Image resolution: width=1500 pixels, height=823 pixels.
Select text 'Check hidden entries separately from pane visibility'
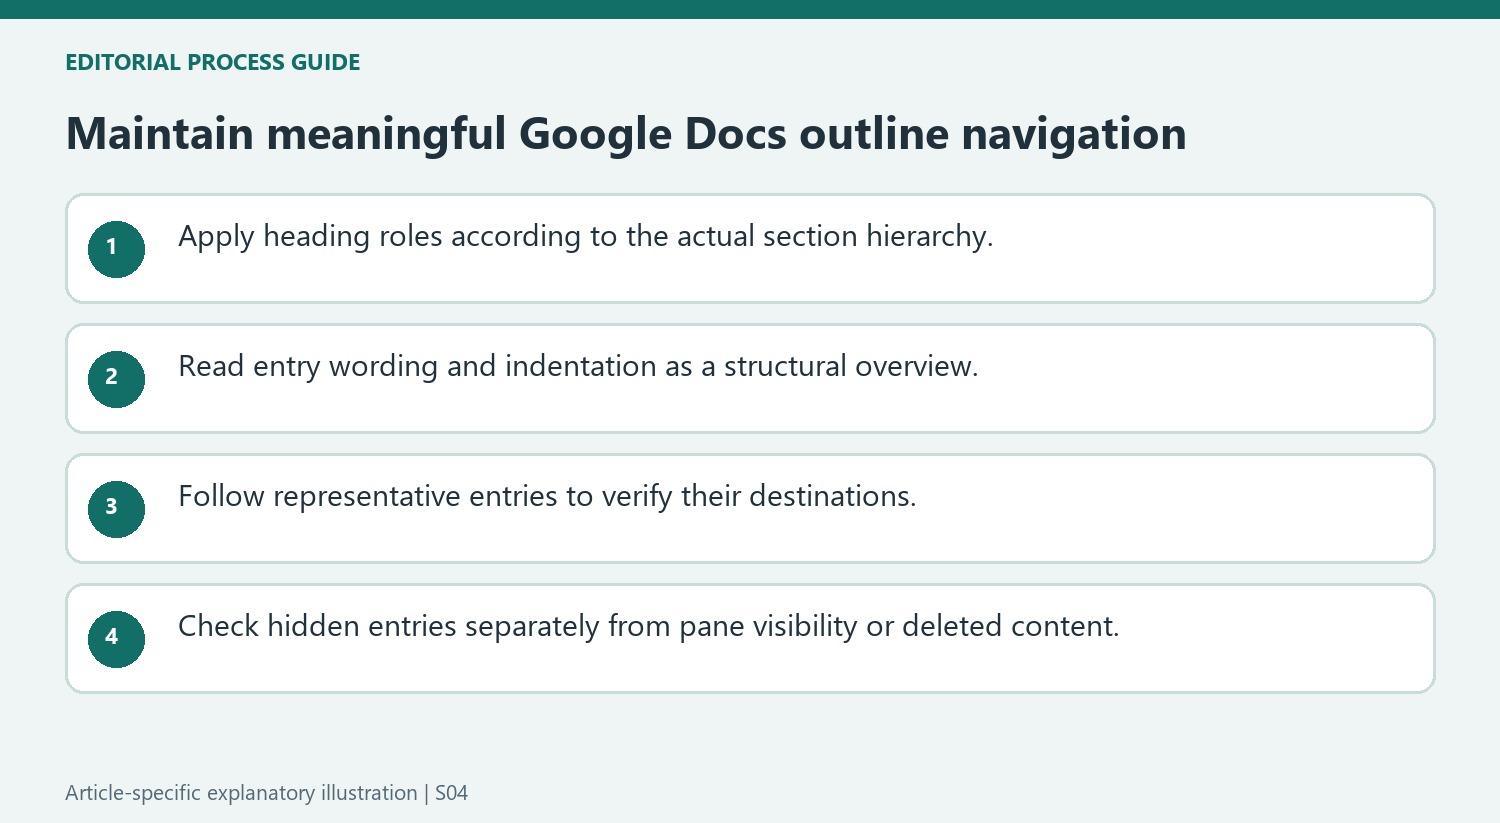point(518,627)
